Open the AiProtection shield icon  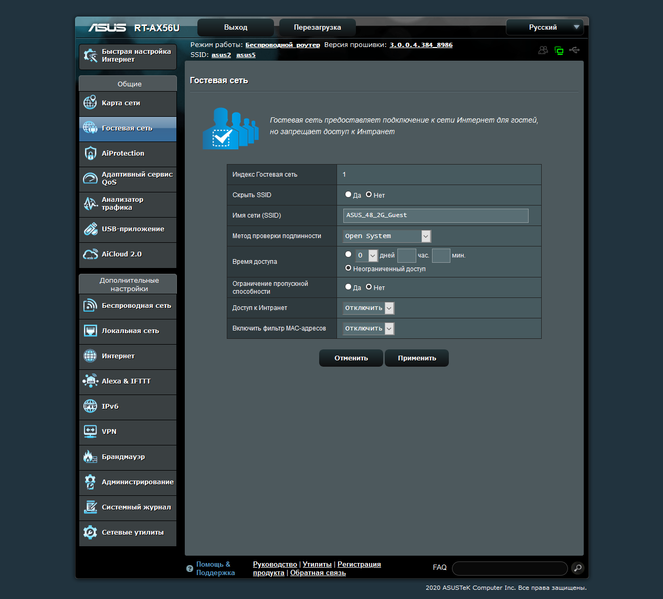90,153
